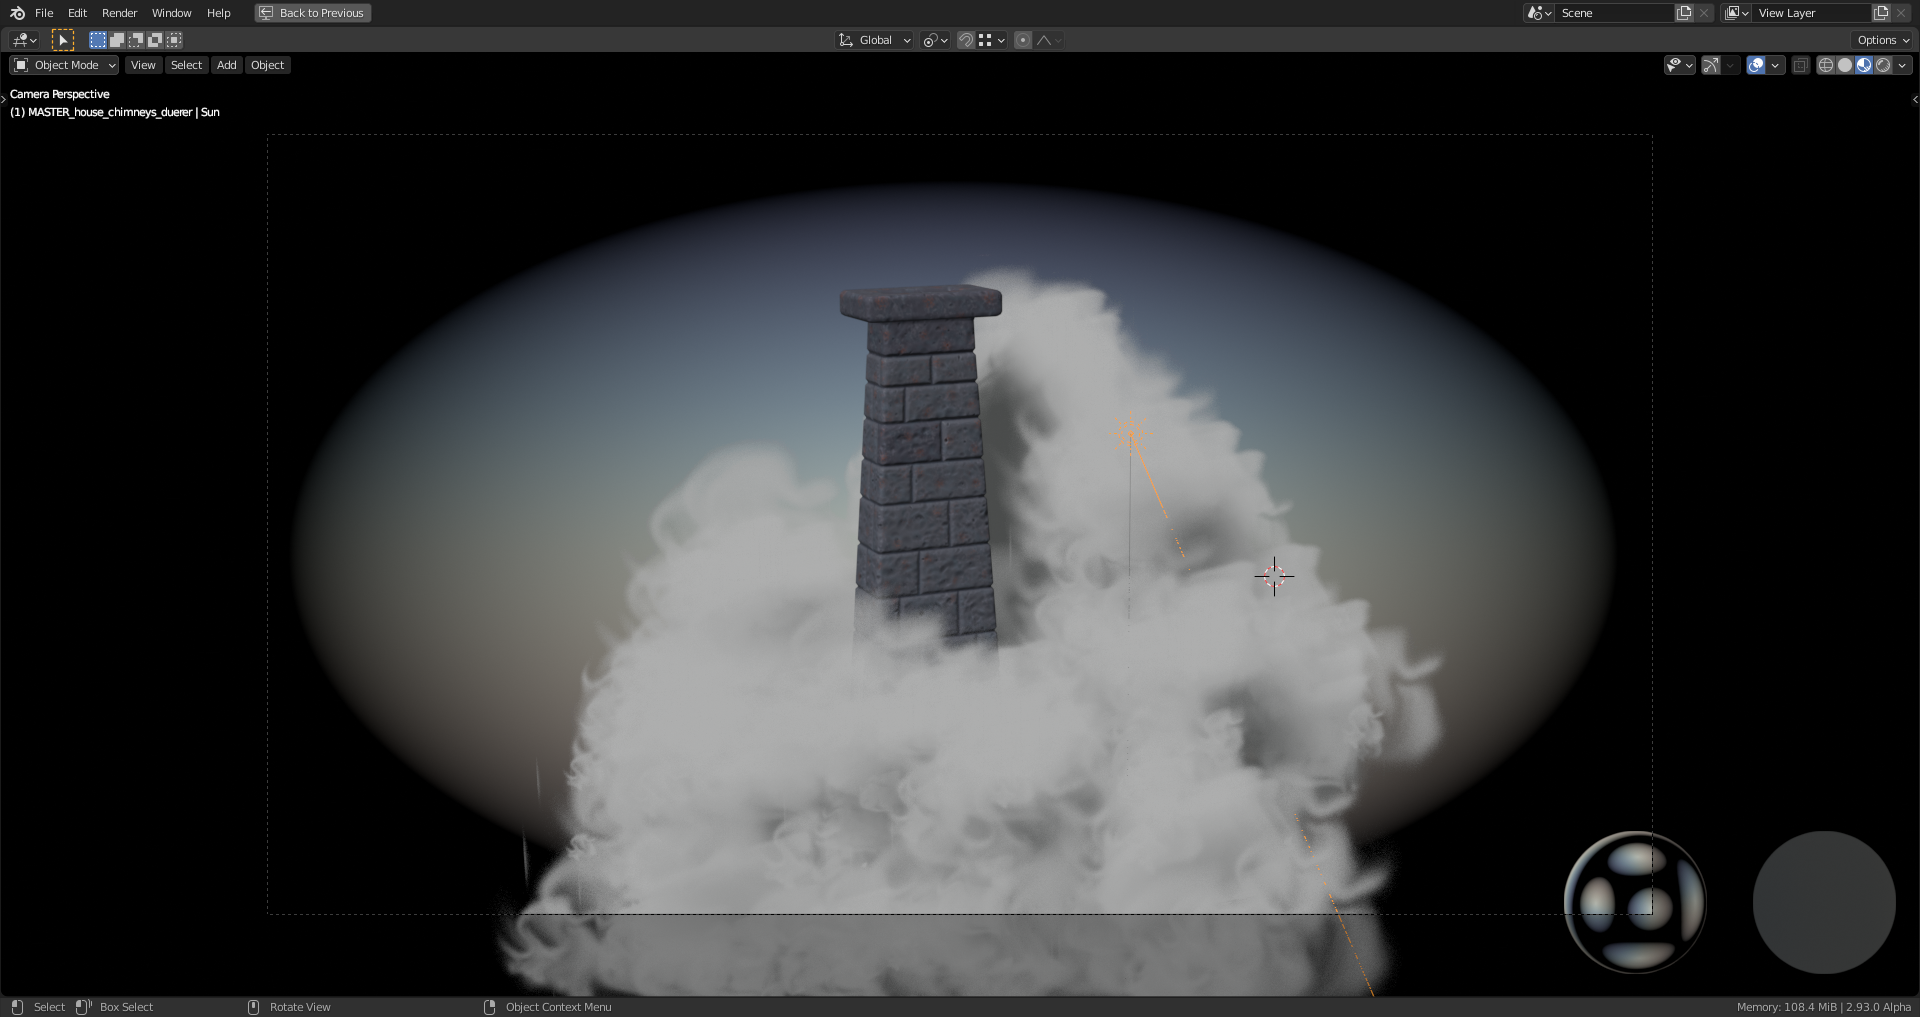The height and width of the screenshot is (1017, 1920).
Task: Open the scene browse icon dropdown
Action: point(1539,13)
